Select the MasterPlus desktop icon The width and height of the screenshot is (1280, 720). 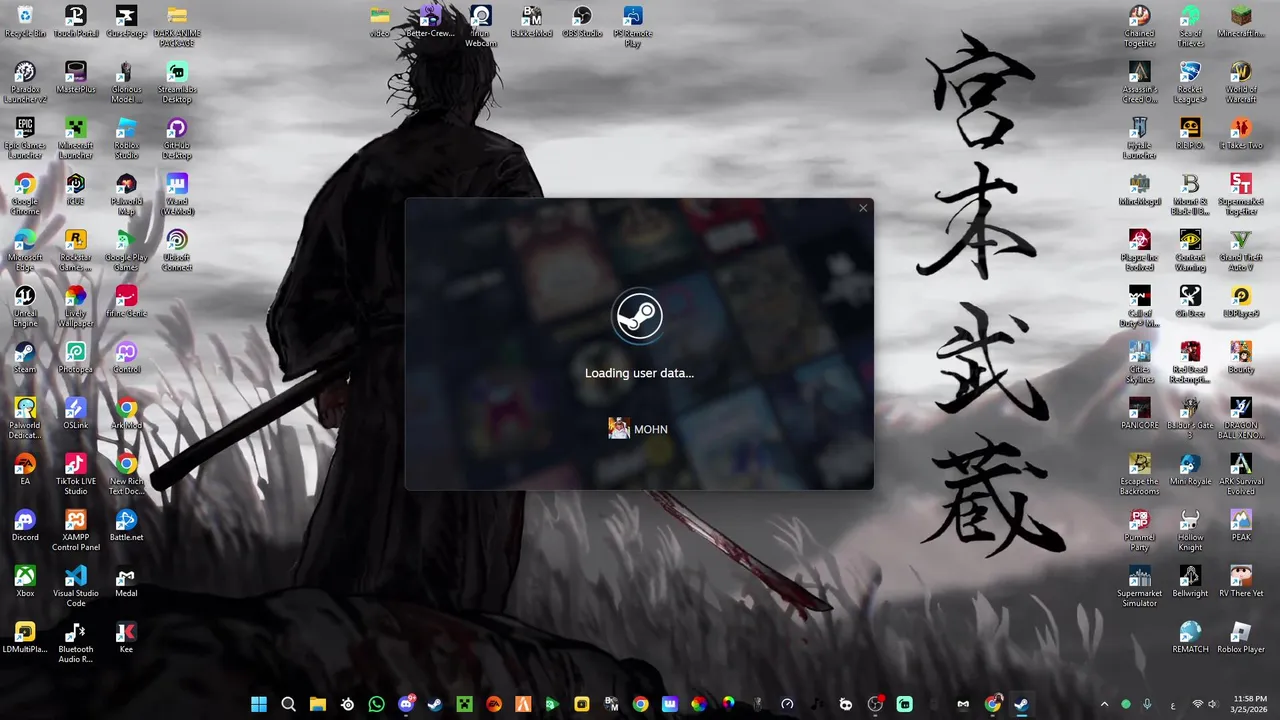coord(75,78)
